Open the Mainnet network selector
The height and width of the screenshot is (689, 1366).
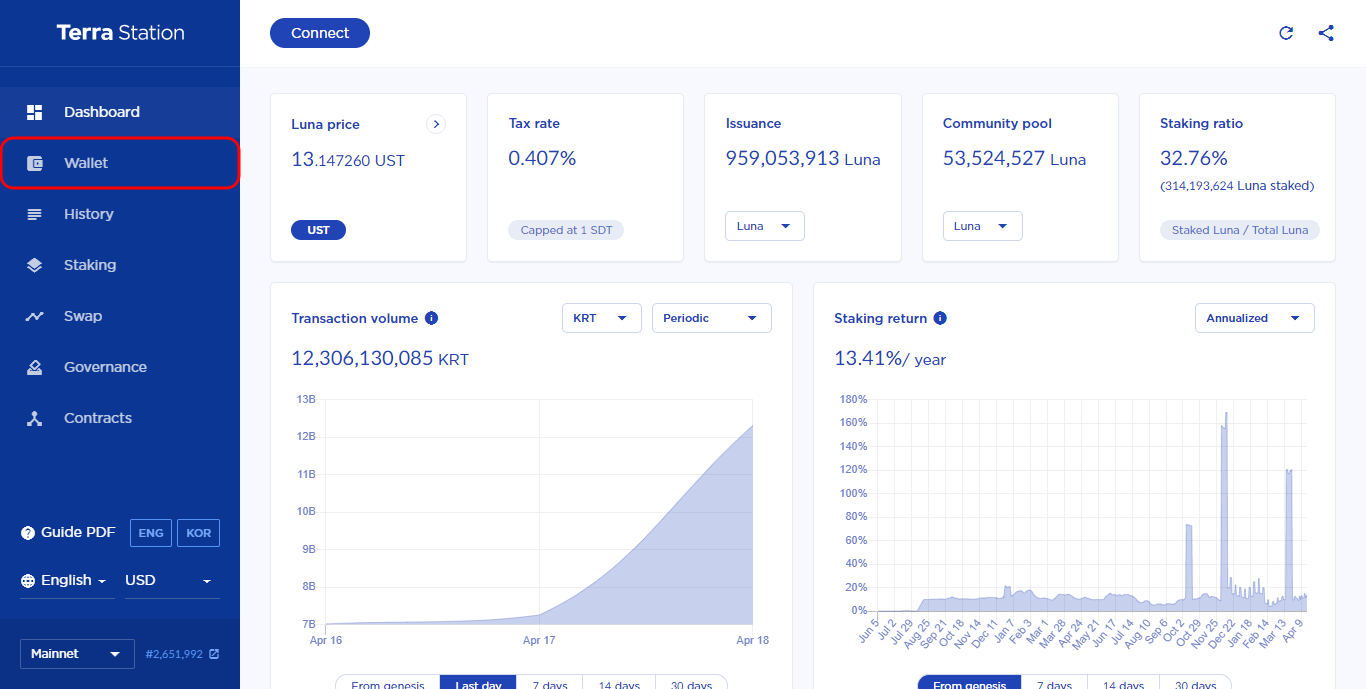coord(76,654)
